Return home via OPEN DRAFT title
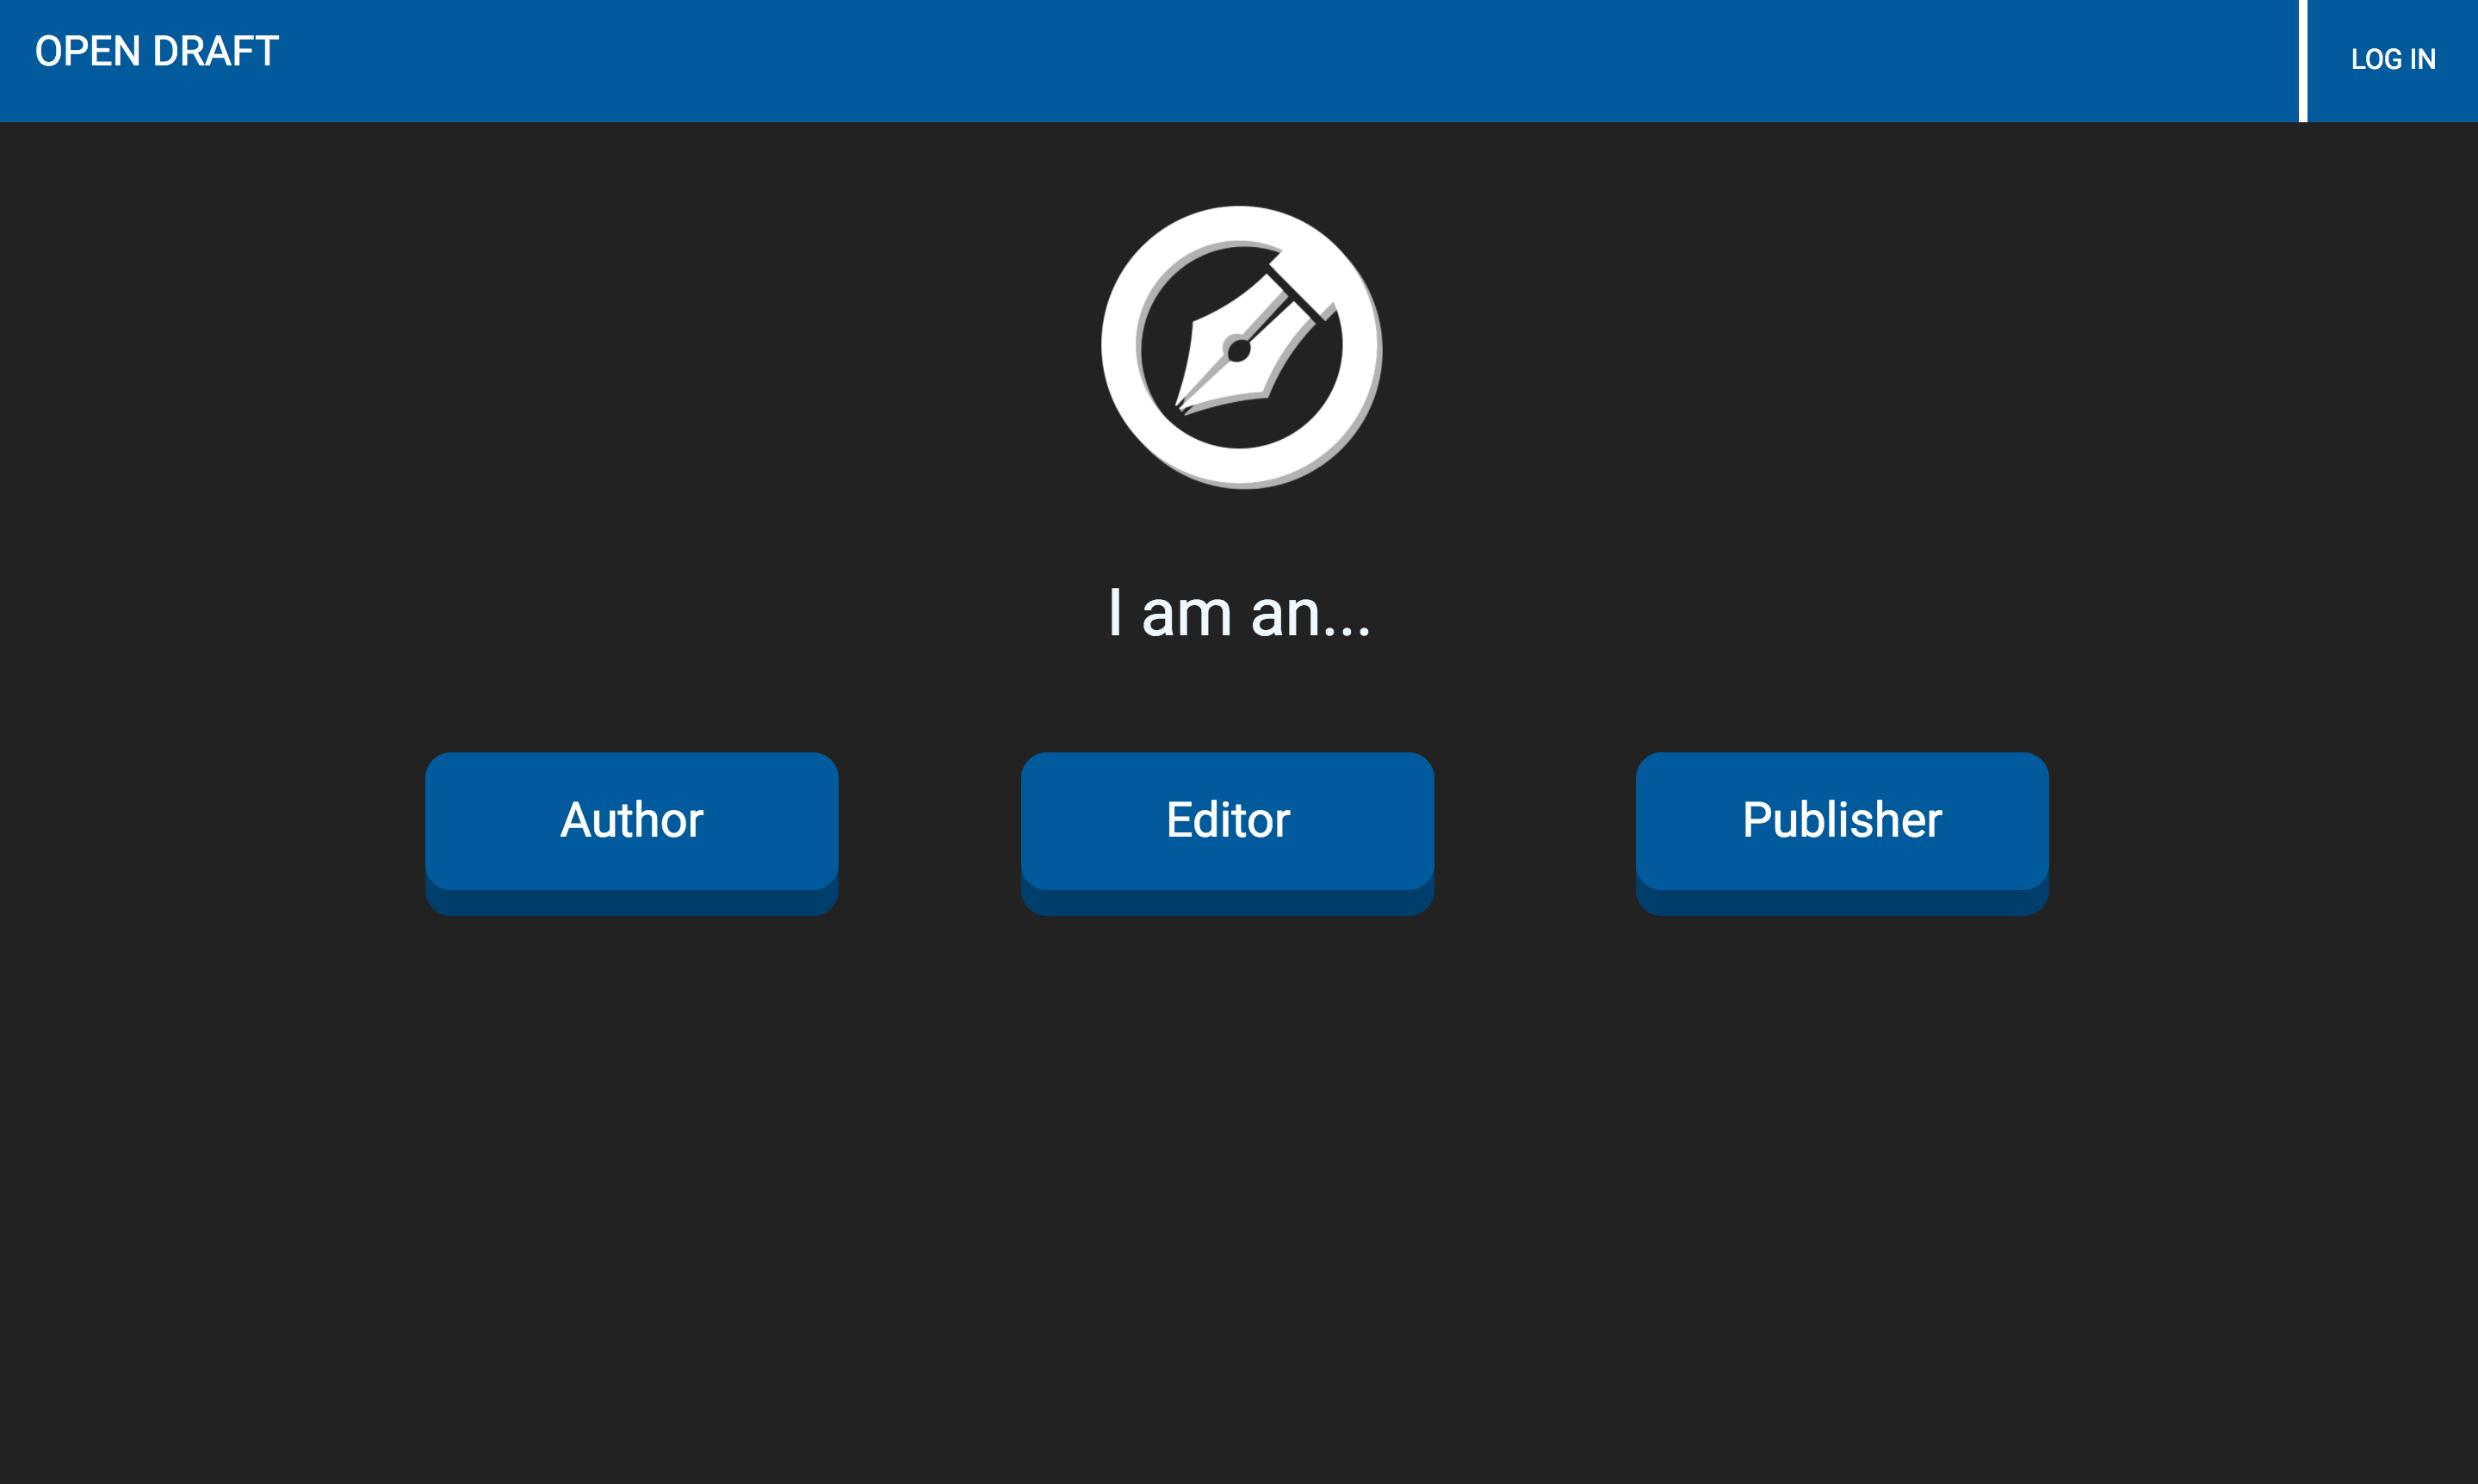This screenshot has width=2478, height=1484. click(157, 52)
